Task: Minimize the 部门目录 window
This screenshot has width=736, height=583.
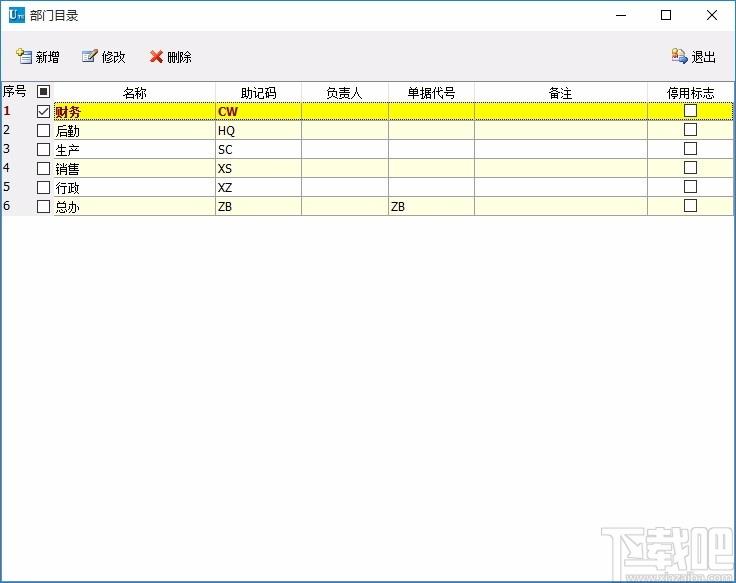Action: point(621,15)
